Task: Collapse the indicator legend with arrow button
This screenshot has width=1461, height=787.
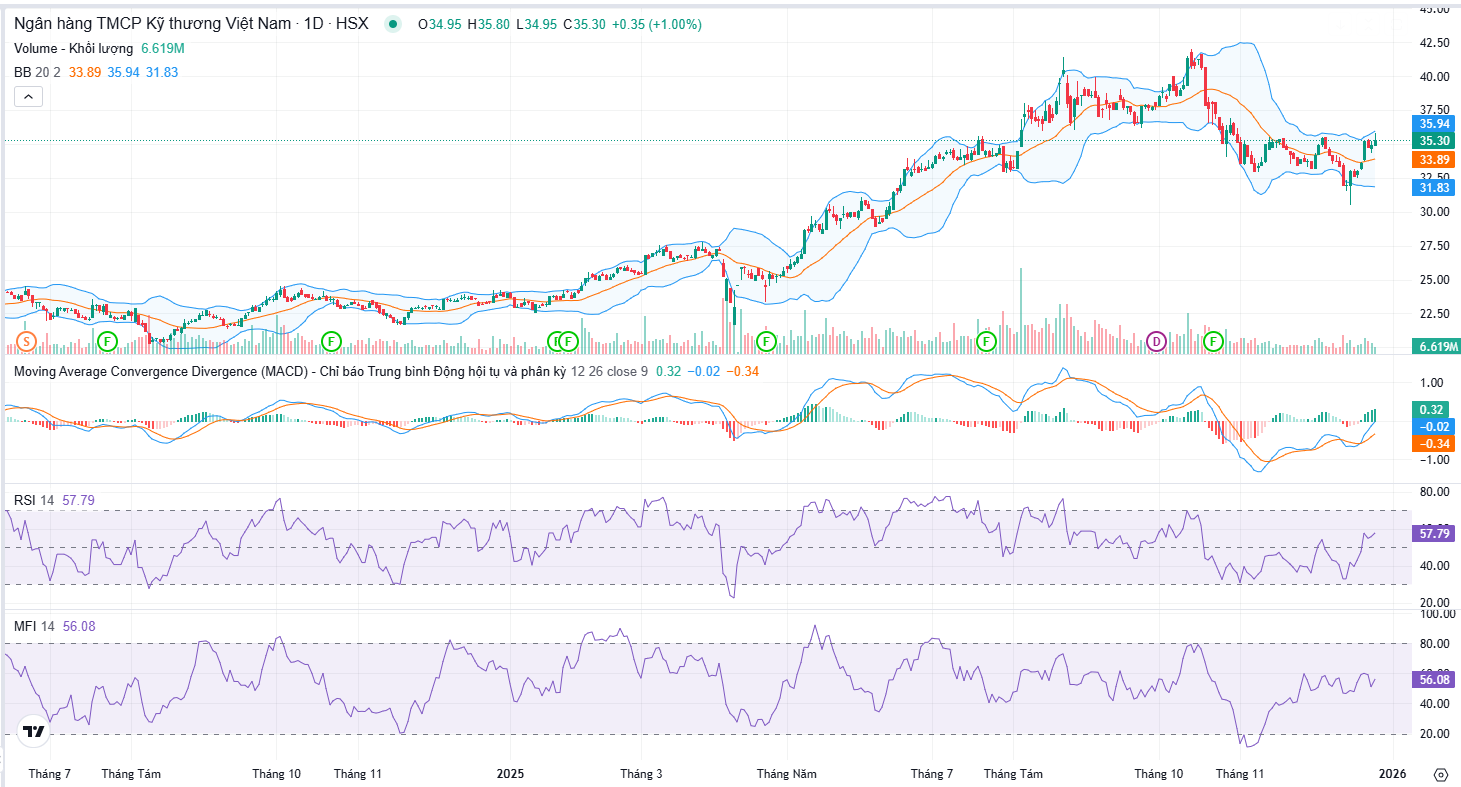Action: [28, 96]
